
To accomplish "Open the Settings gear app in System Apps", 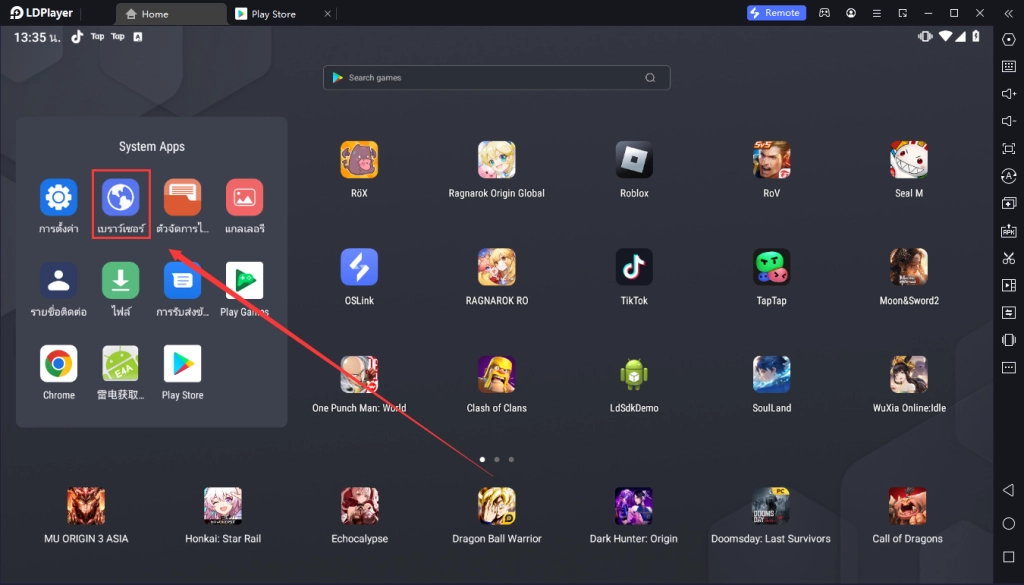I will (59, 197).
